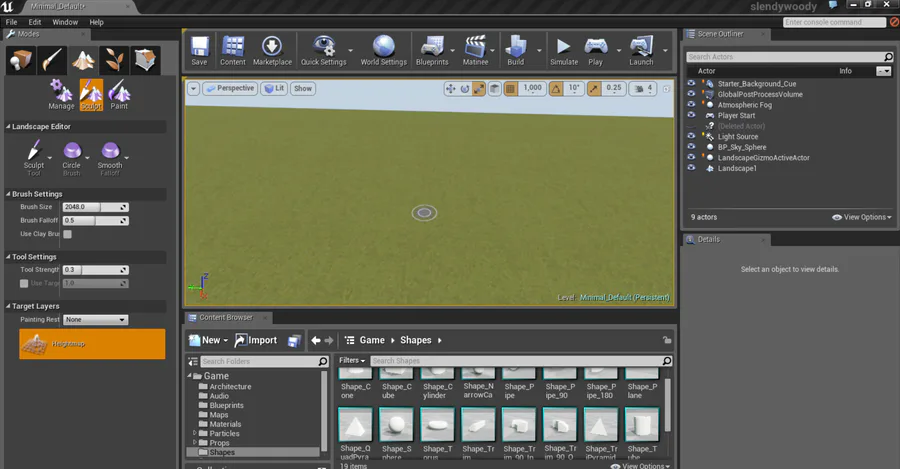Select the rotate gizmo in viewport

pyautogui.click(x=464, y=88)
